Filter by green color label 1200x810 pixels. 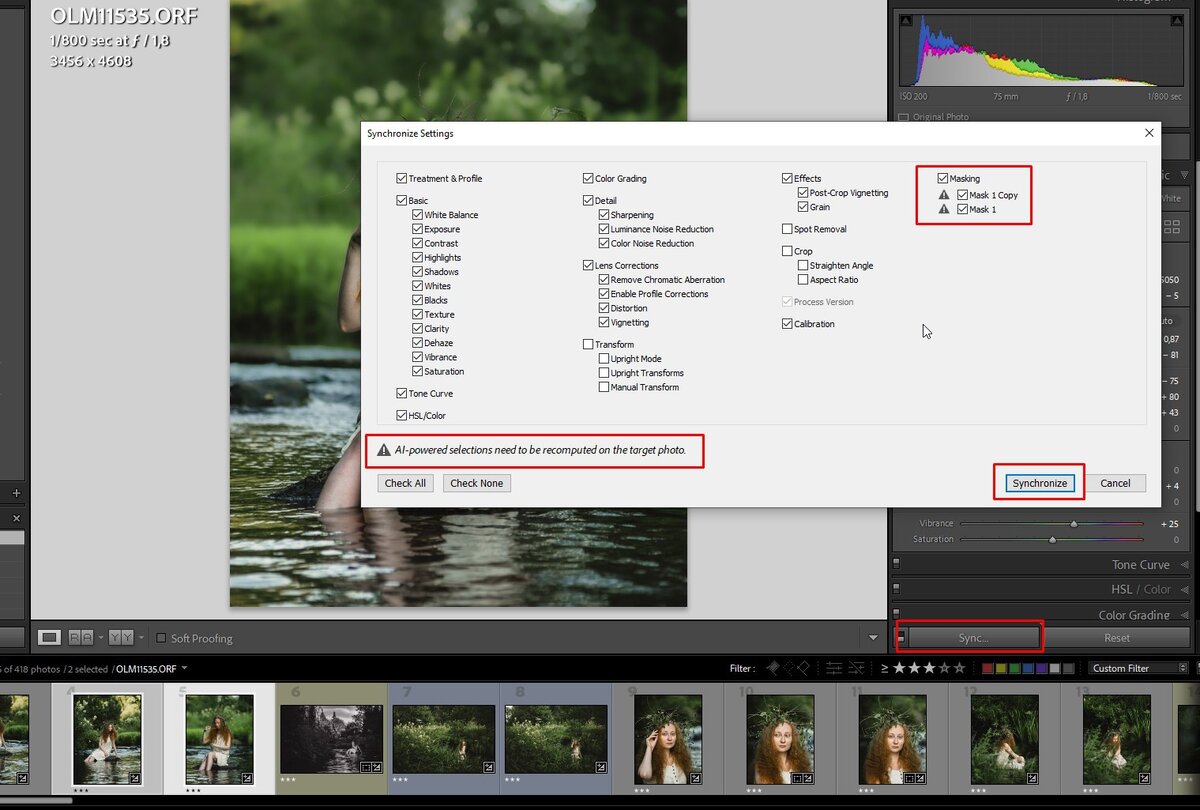click(1016, 668)
